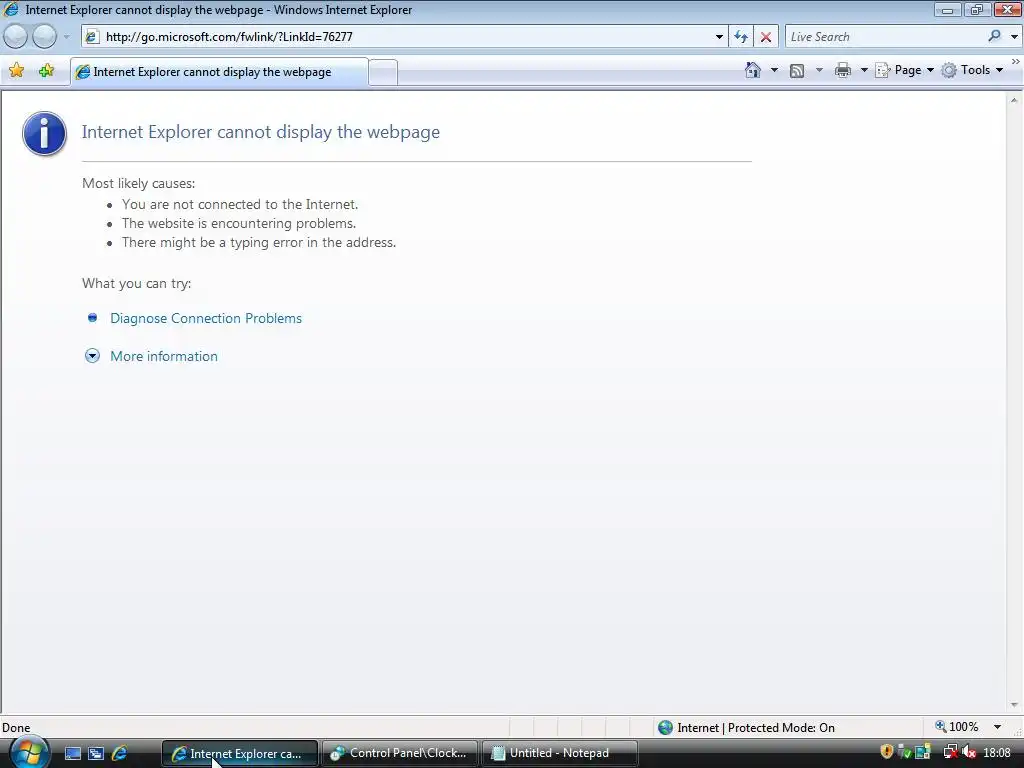Open a new blank tab
Viewport: 1024px width, 768px height.
(x=383, y=72)
